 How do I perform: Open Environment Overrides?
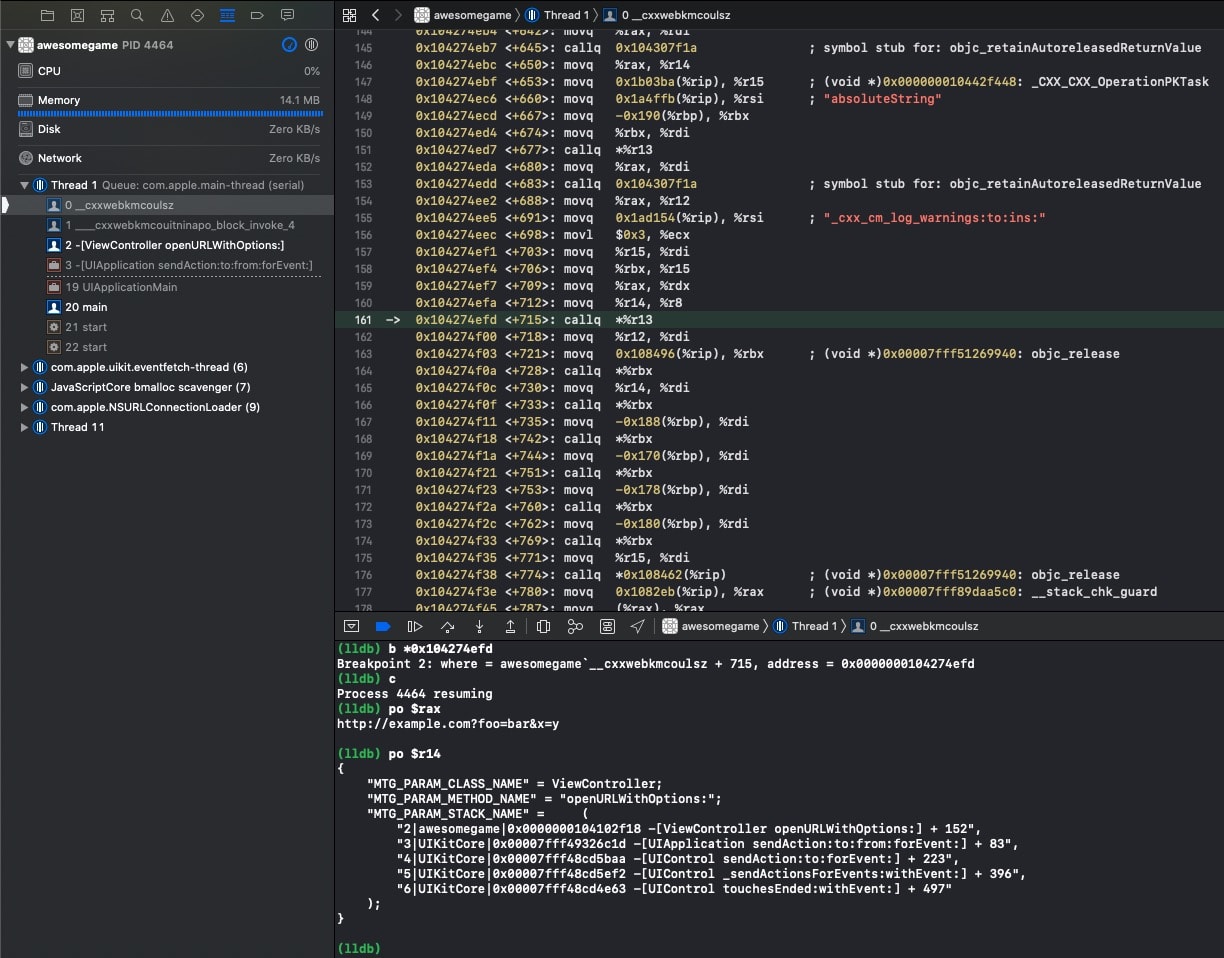click(x=607, y=626)
